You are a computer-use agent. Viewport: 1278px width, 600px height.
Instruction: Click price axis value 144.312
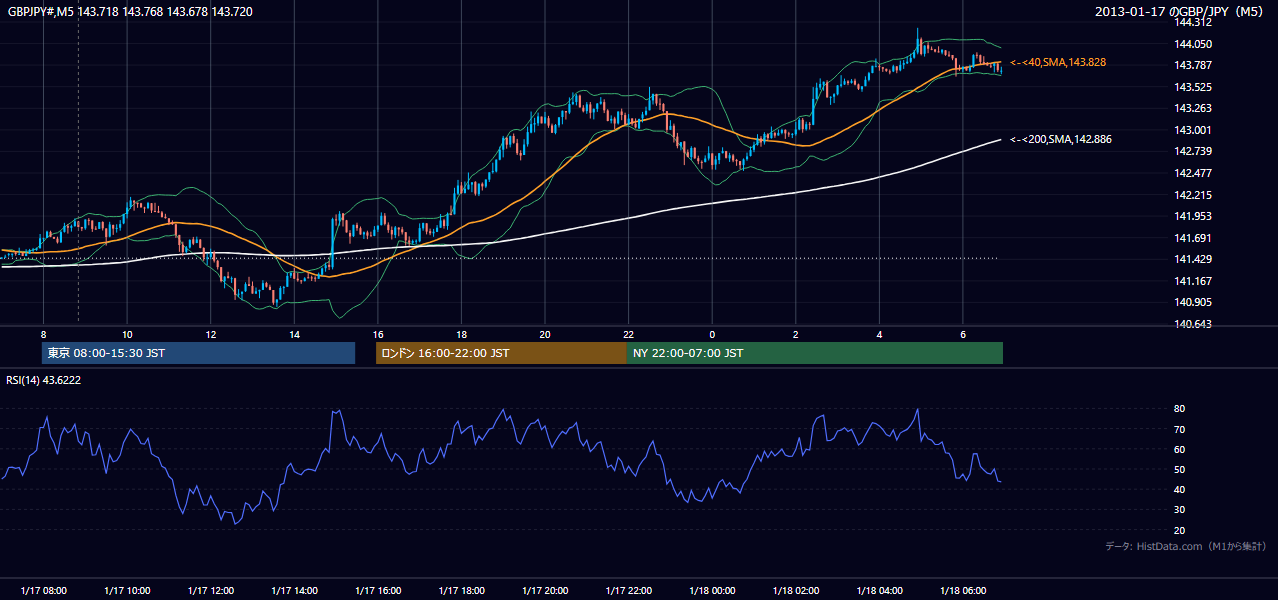click(x=1192, y=23)
